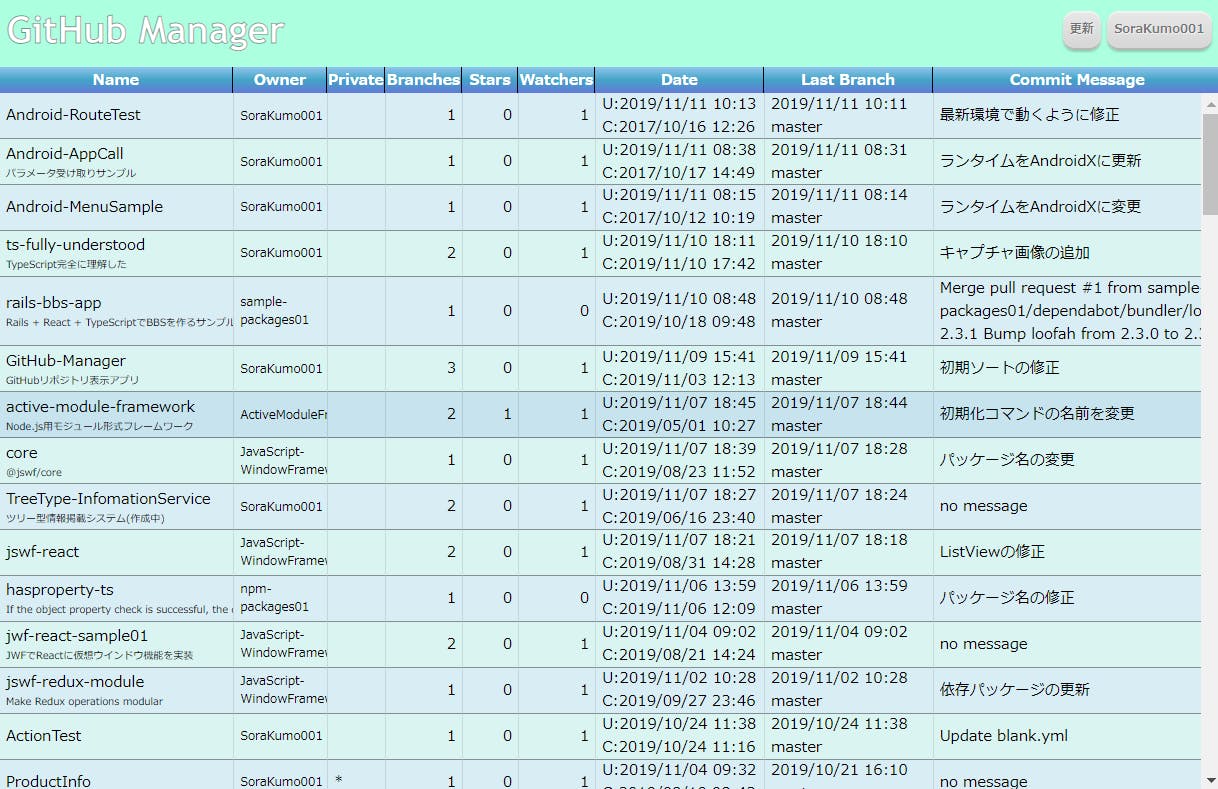Click description TypeScript完全に理解した

coord(66,265)
